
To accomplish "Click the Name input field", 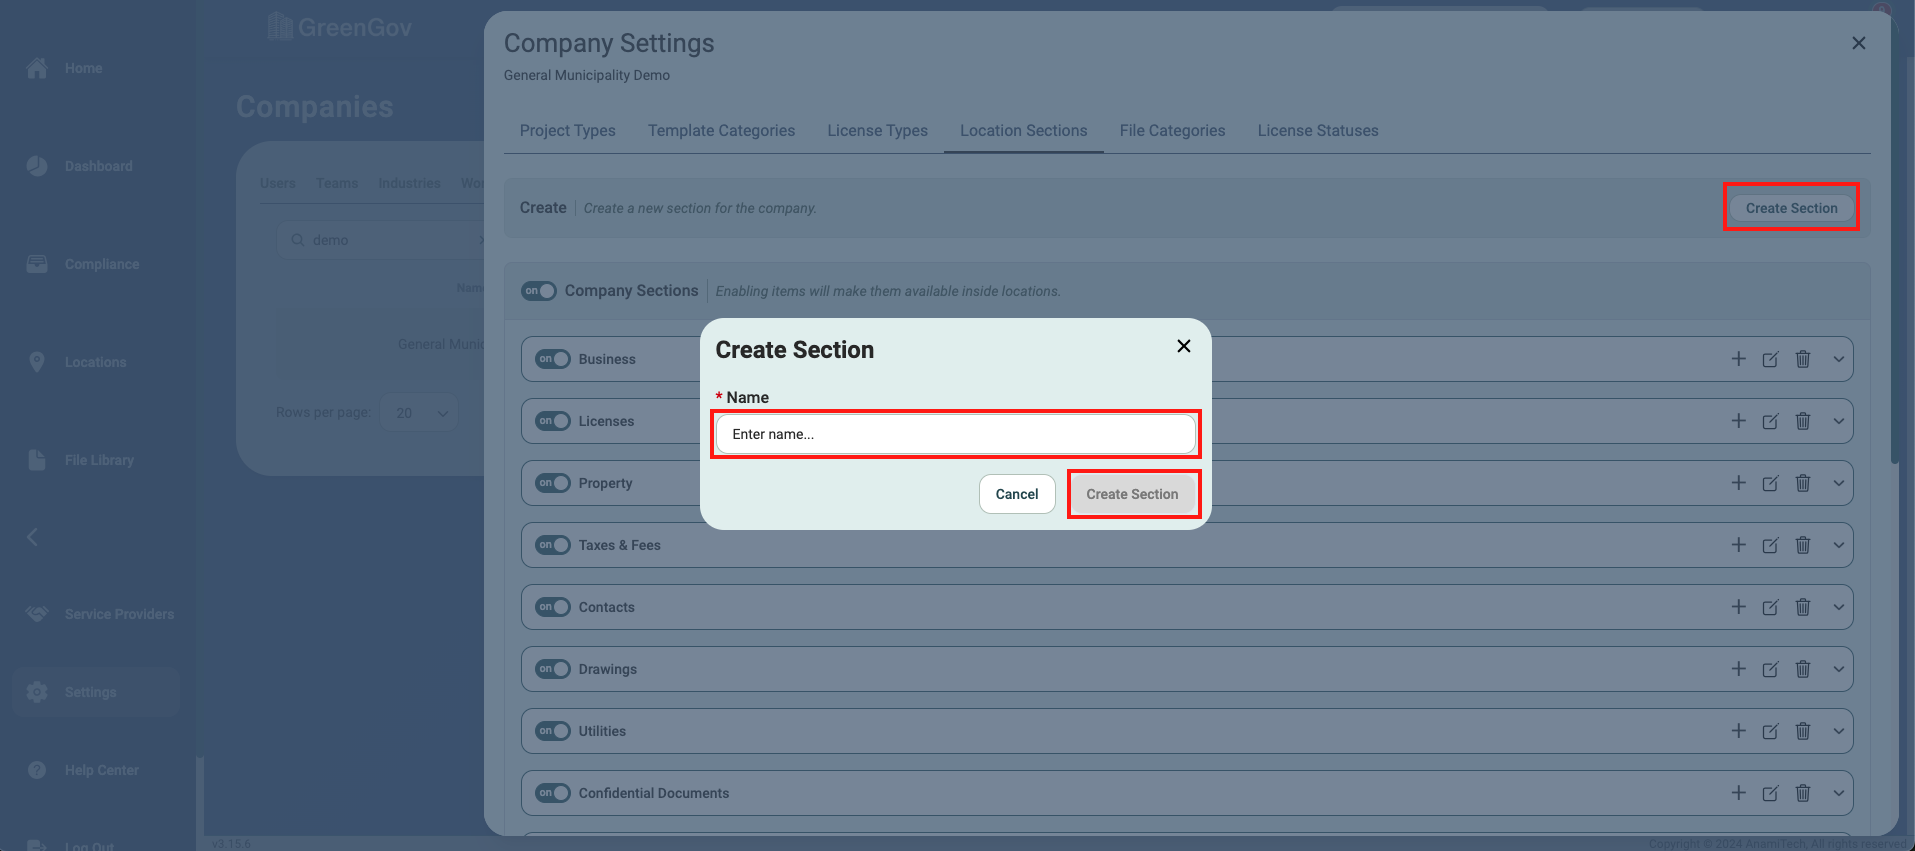I will coord(955,434).
